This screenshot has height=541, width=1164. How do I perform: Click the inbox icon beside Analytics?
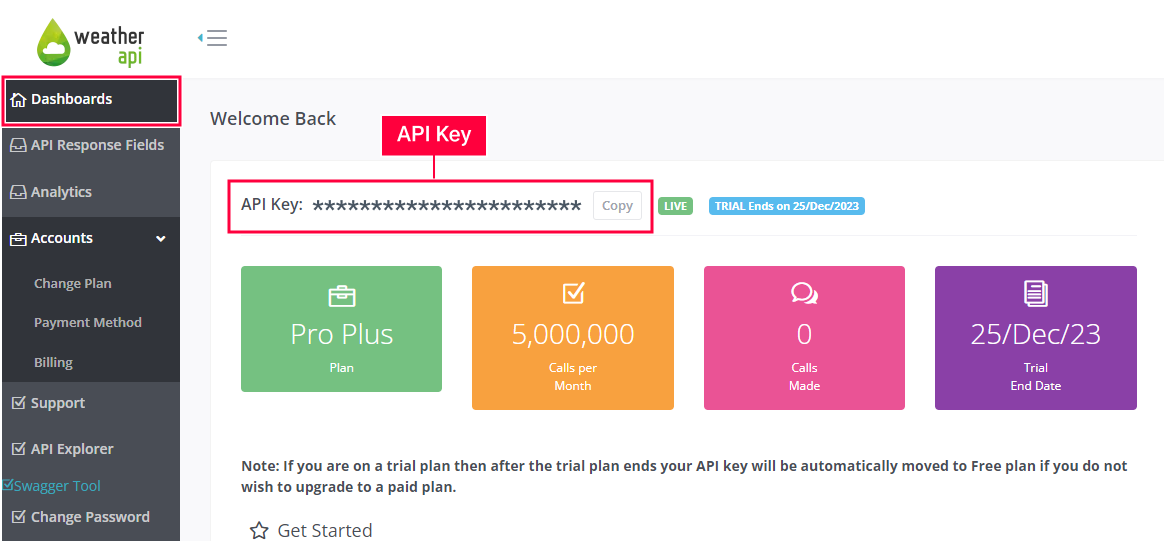click(x=19, y=192)
